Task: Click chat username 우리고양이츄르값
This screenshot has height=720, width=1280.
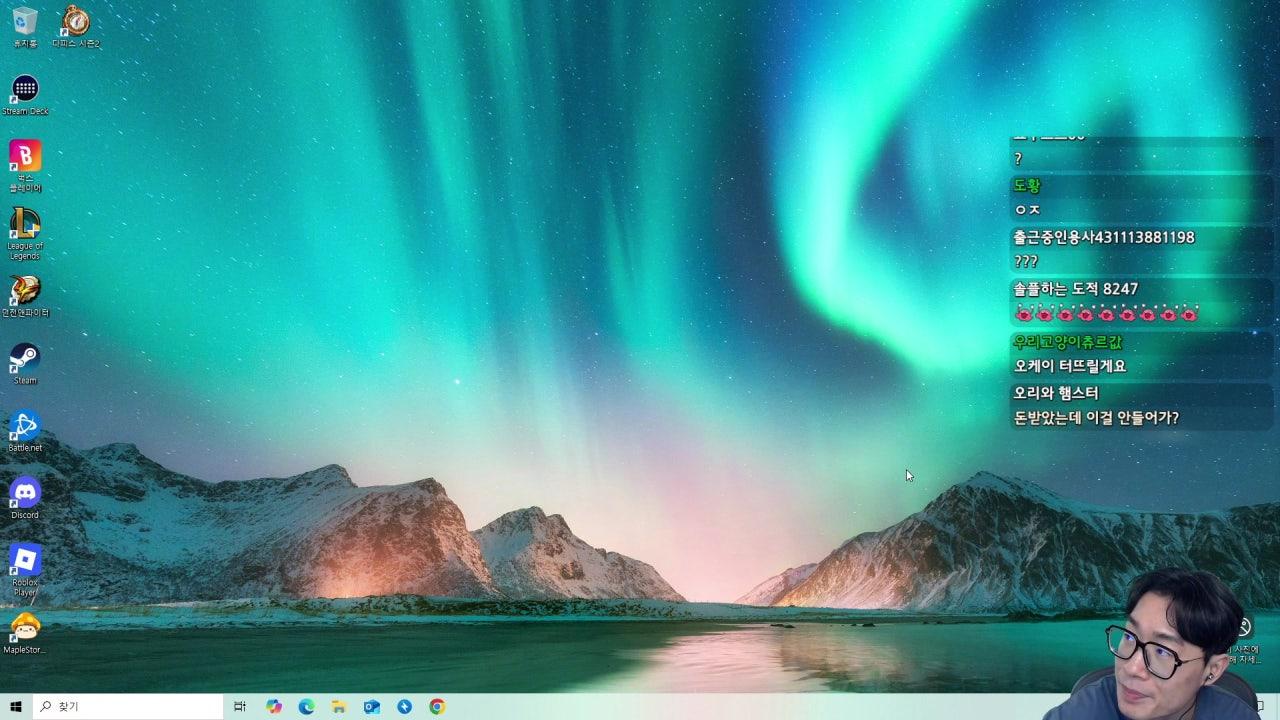Action: coord(1068,342)
